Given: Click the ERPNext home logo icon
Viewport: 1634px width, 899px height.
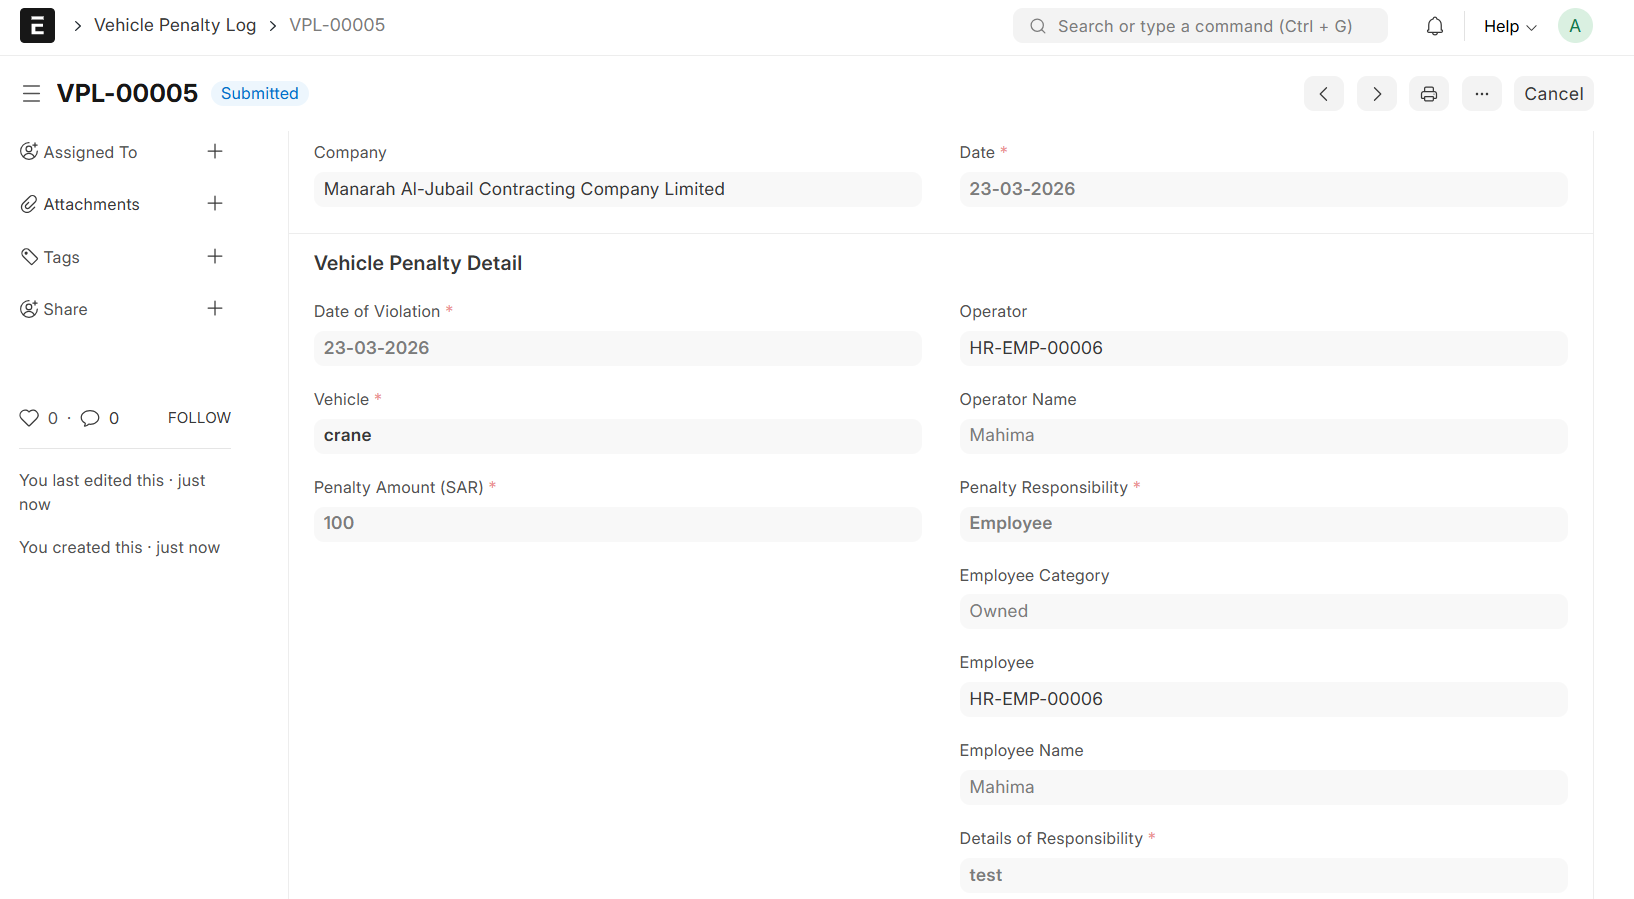Looking at the screenshot, I should point(37,26).
